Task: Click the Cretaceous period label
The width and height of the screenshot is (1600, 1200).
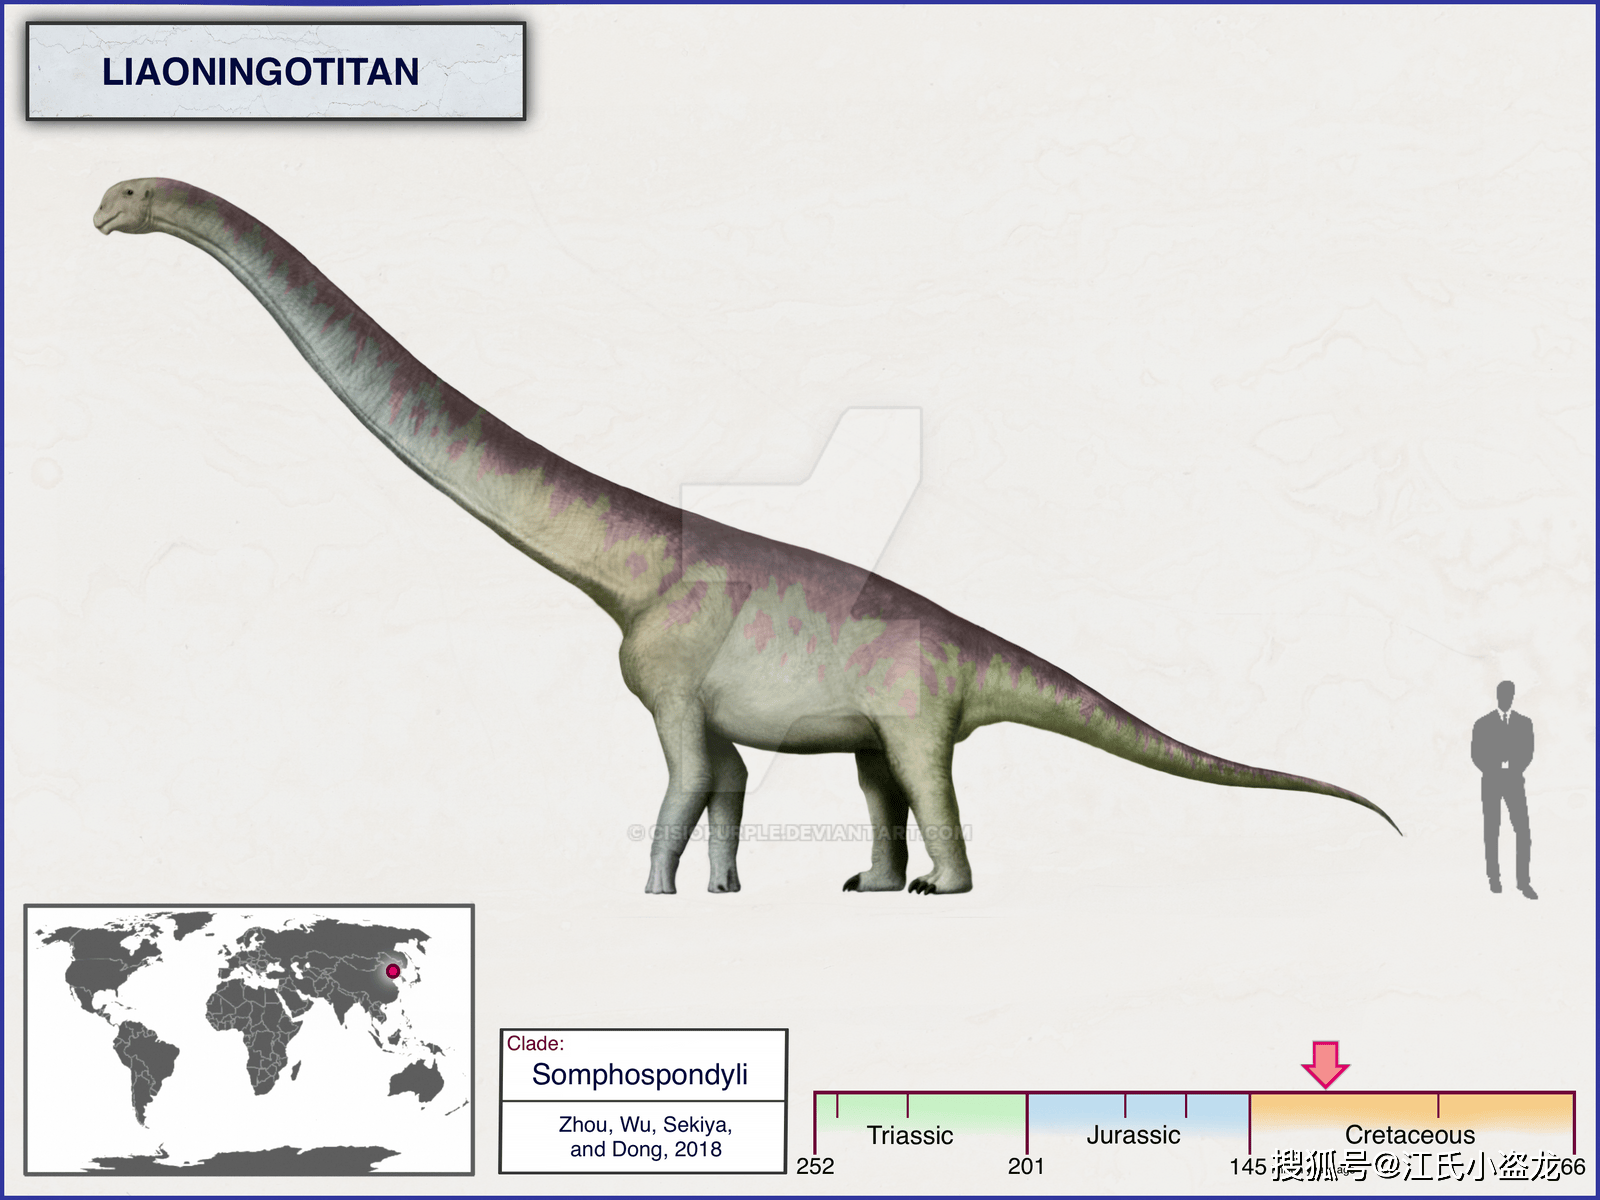Action: pos(1410,1134)
